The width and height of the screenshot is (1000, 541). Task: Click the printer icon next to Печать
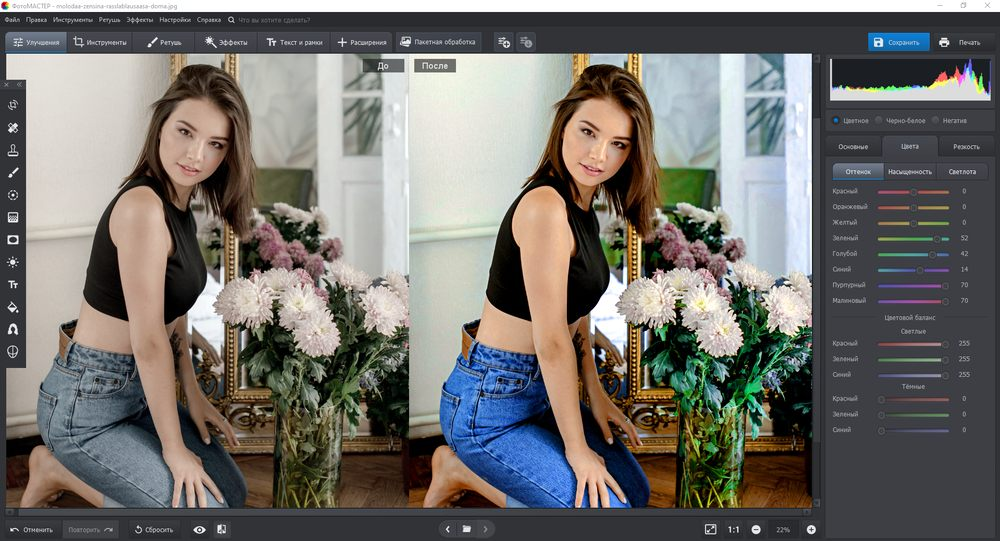coord(944,42)
